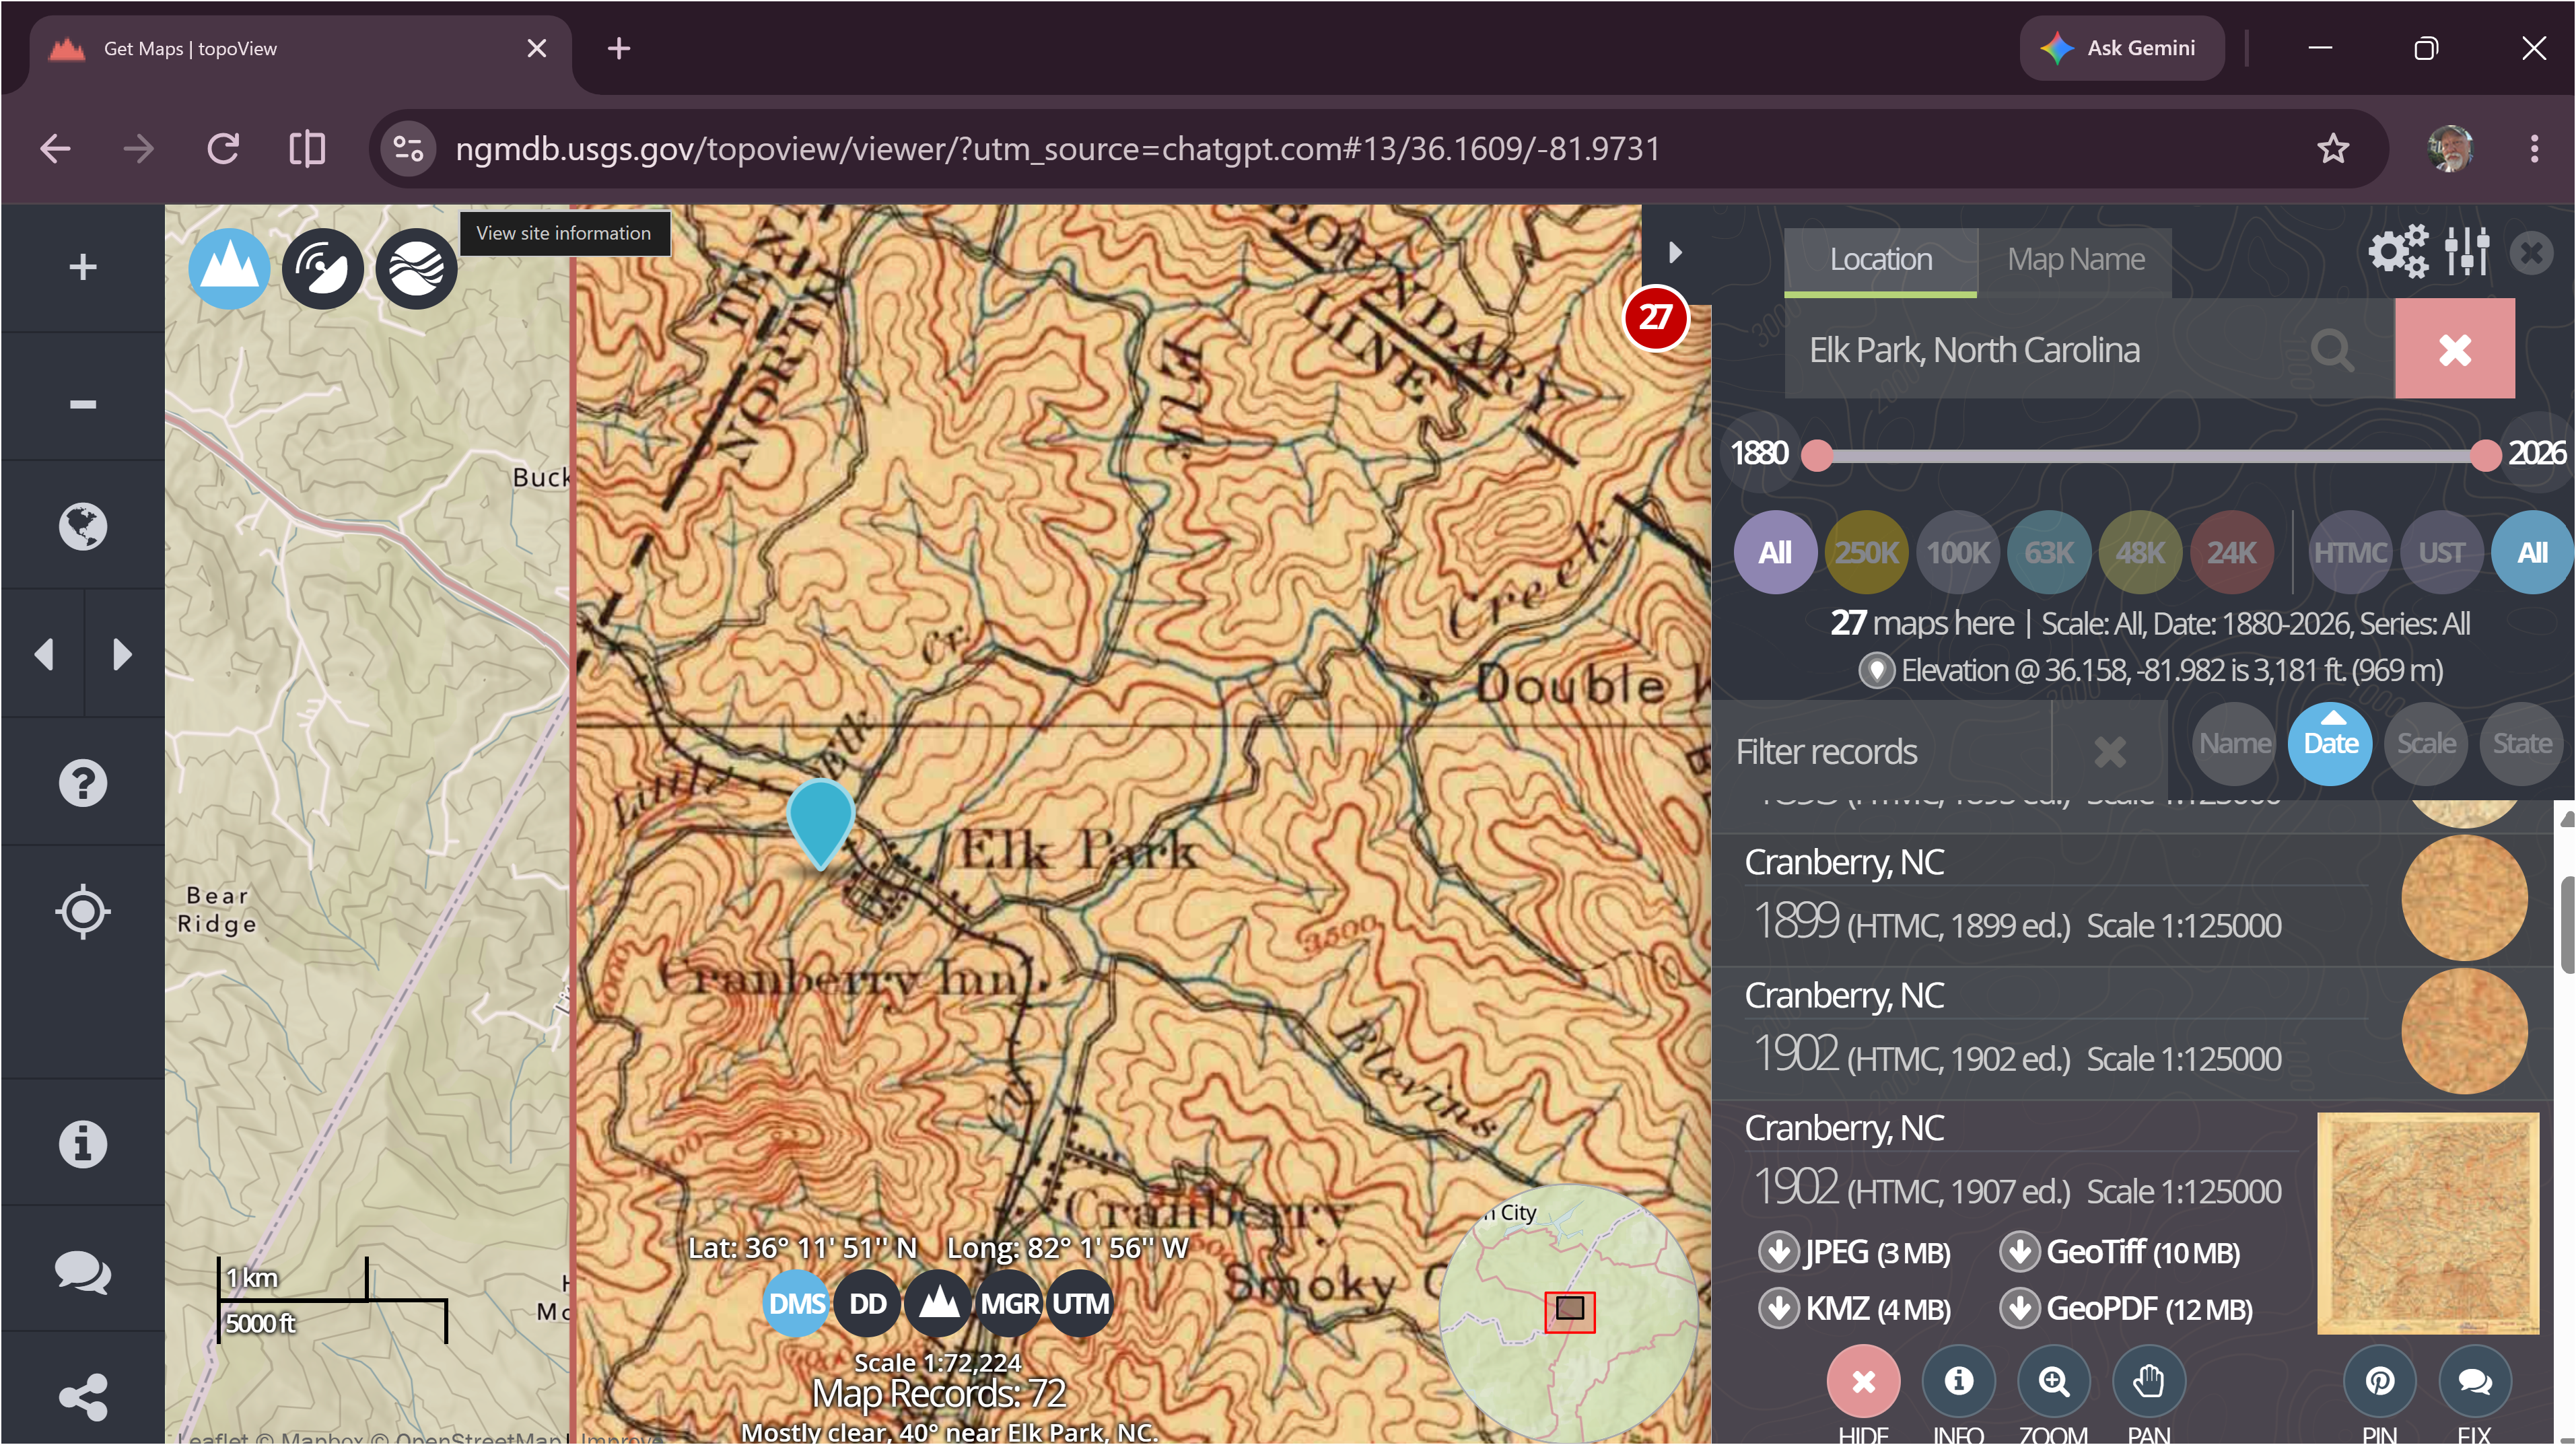Viewport: 2576px width, 1445px height.
Task: Open the globe world view icon
Action: pos(83,526)
